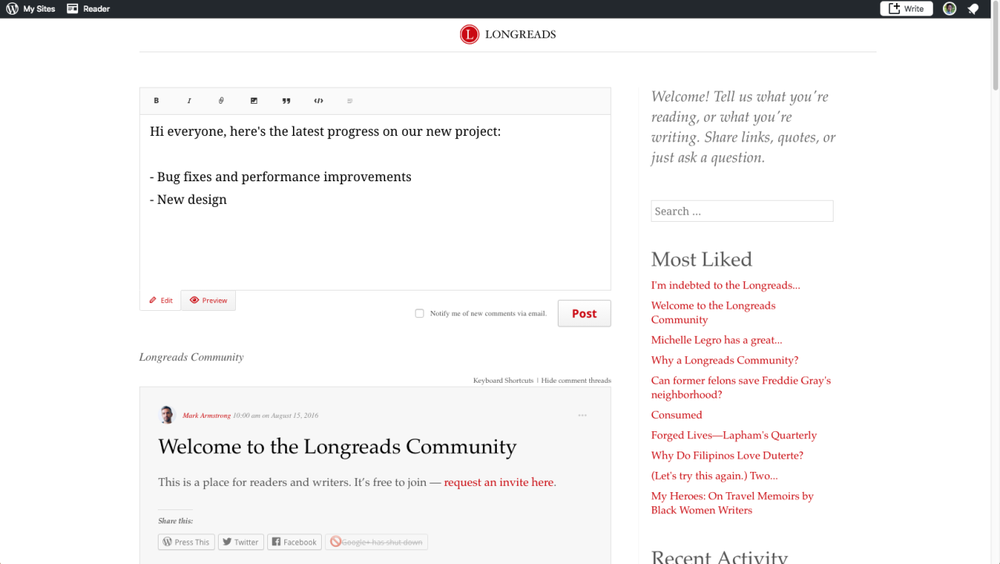Toggle bold formatting in the editor
This screenshot has height=564, width=1000.
click(156, 101)
